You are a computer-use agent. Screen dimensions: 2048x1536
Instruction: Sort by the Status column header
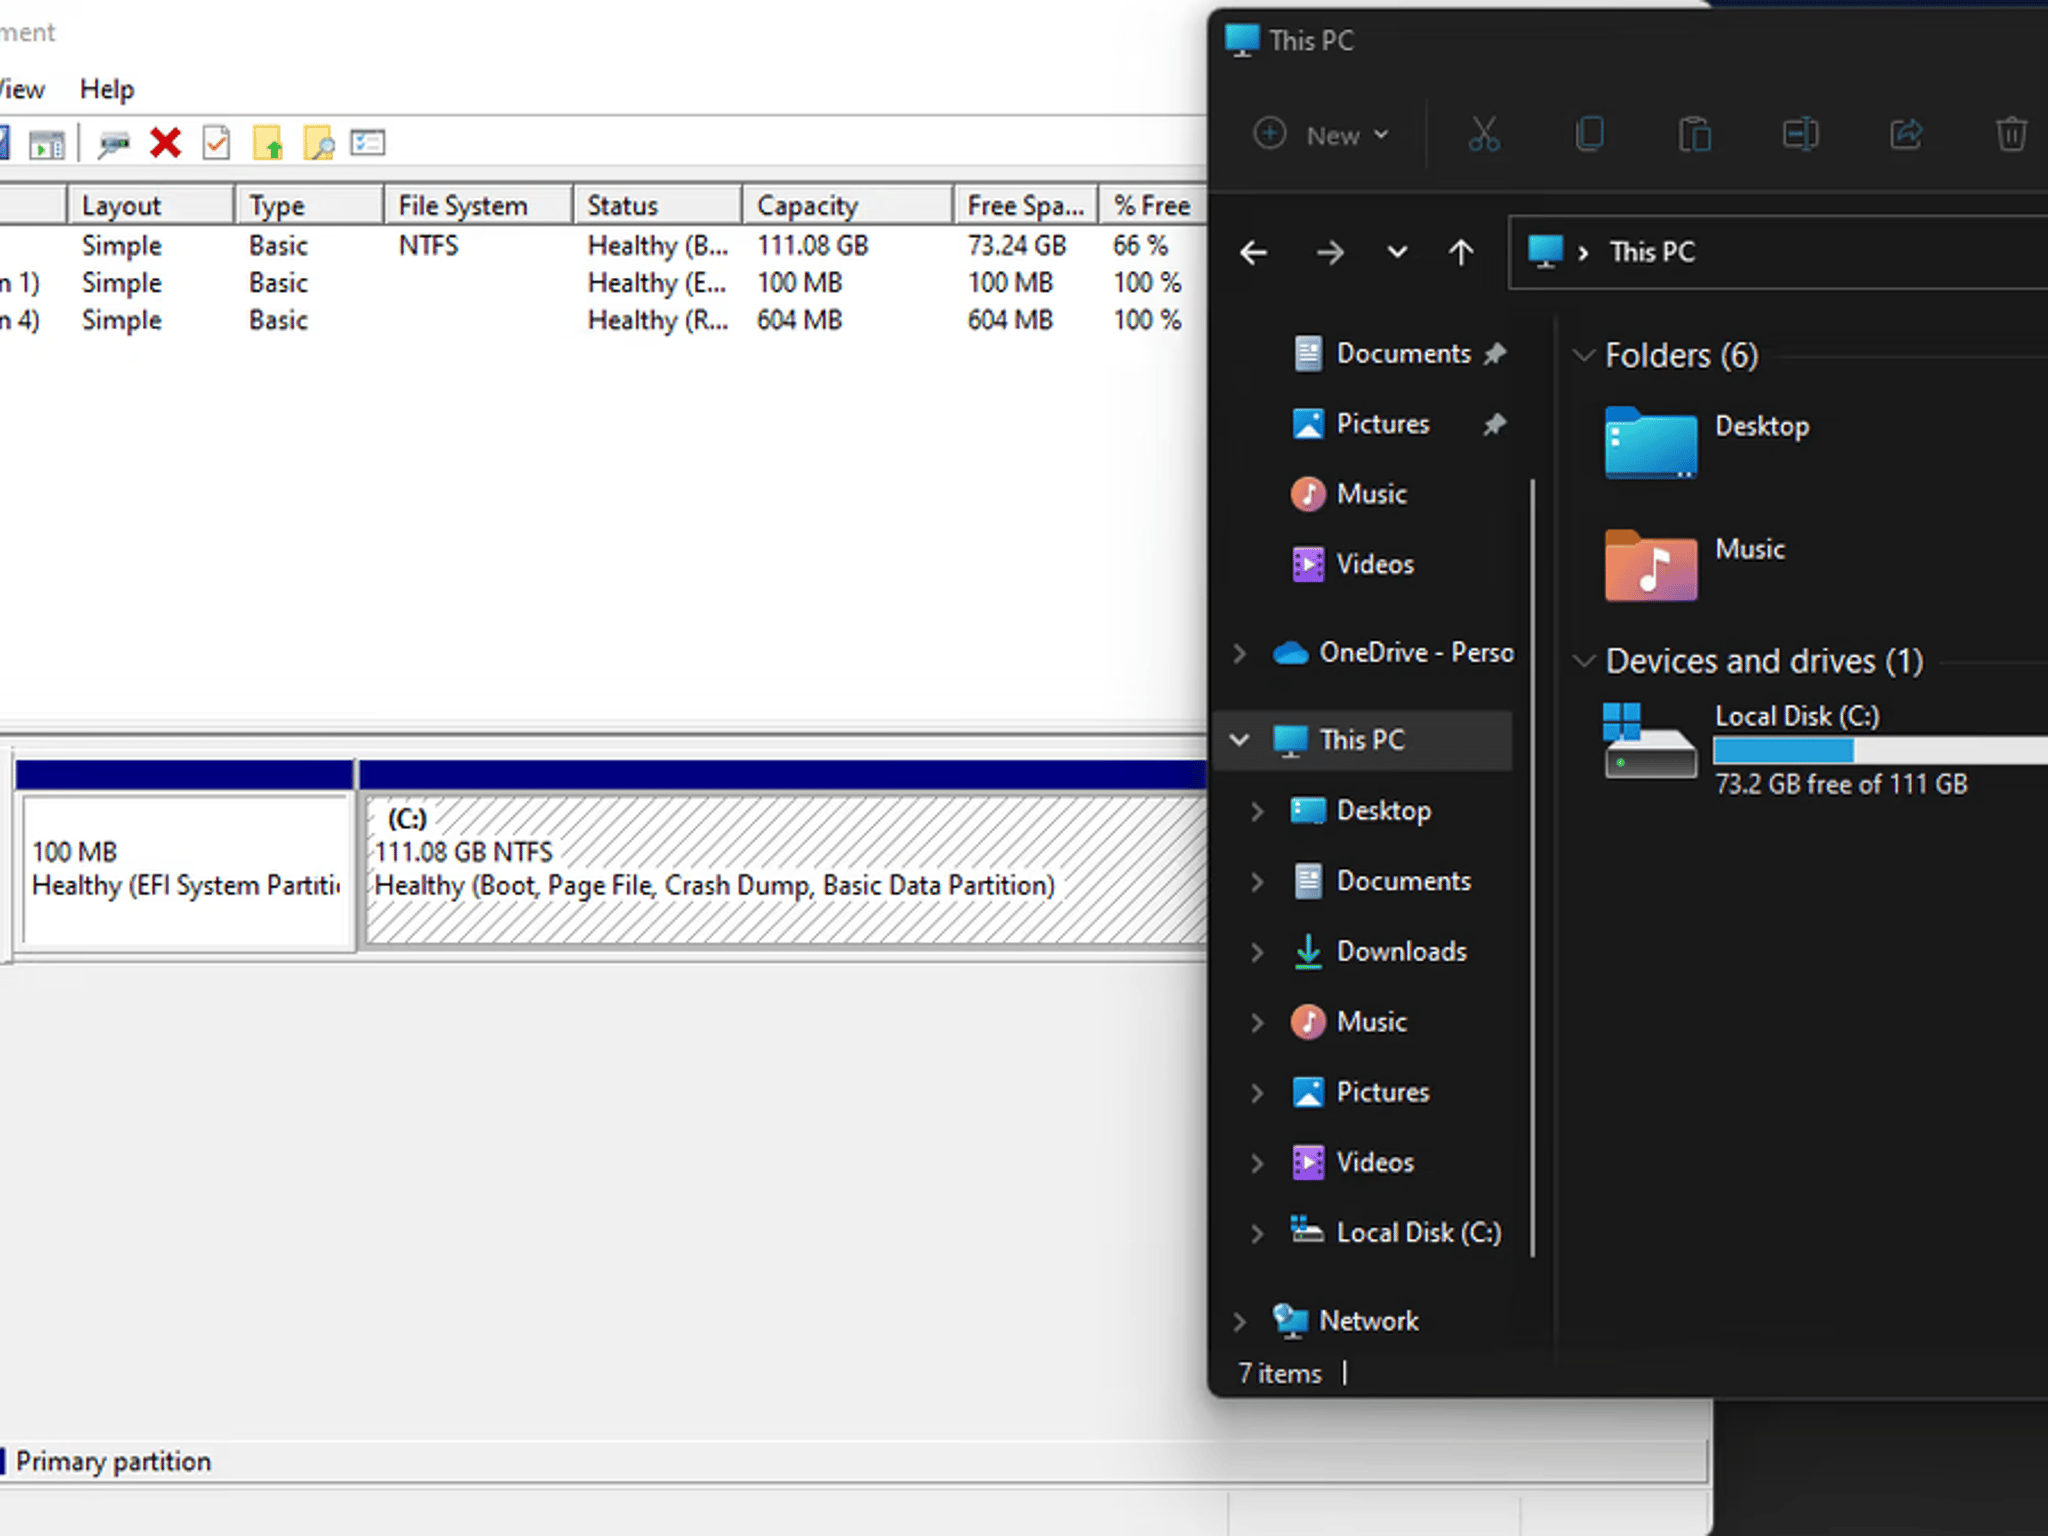click(657, 205)
